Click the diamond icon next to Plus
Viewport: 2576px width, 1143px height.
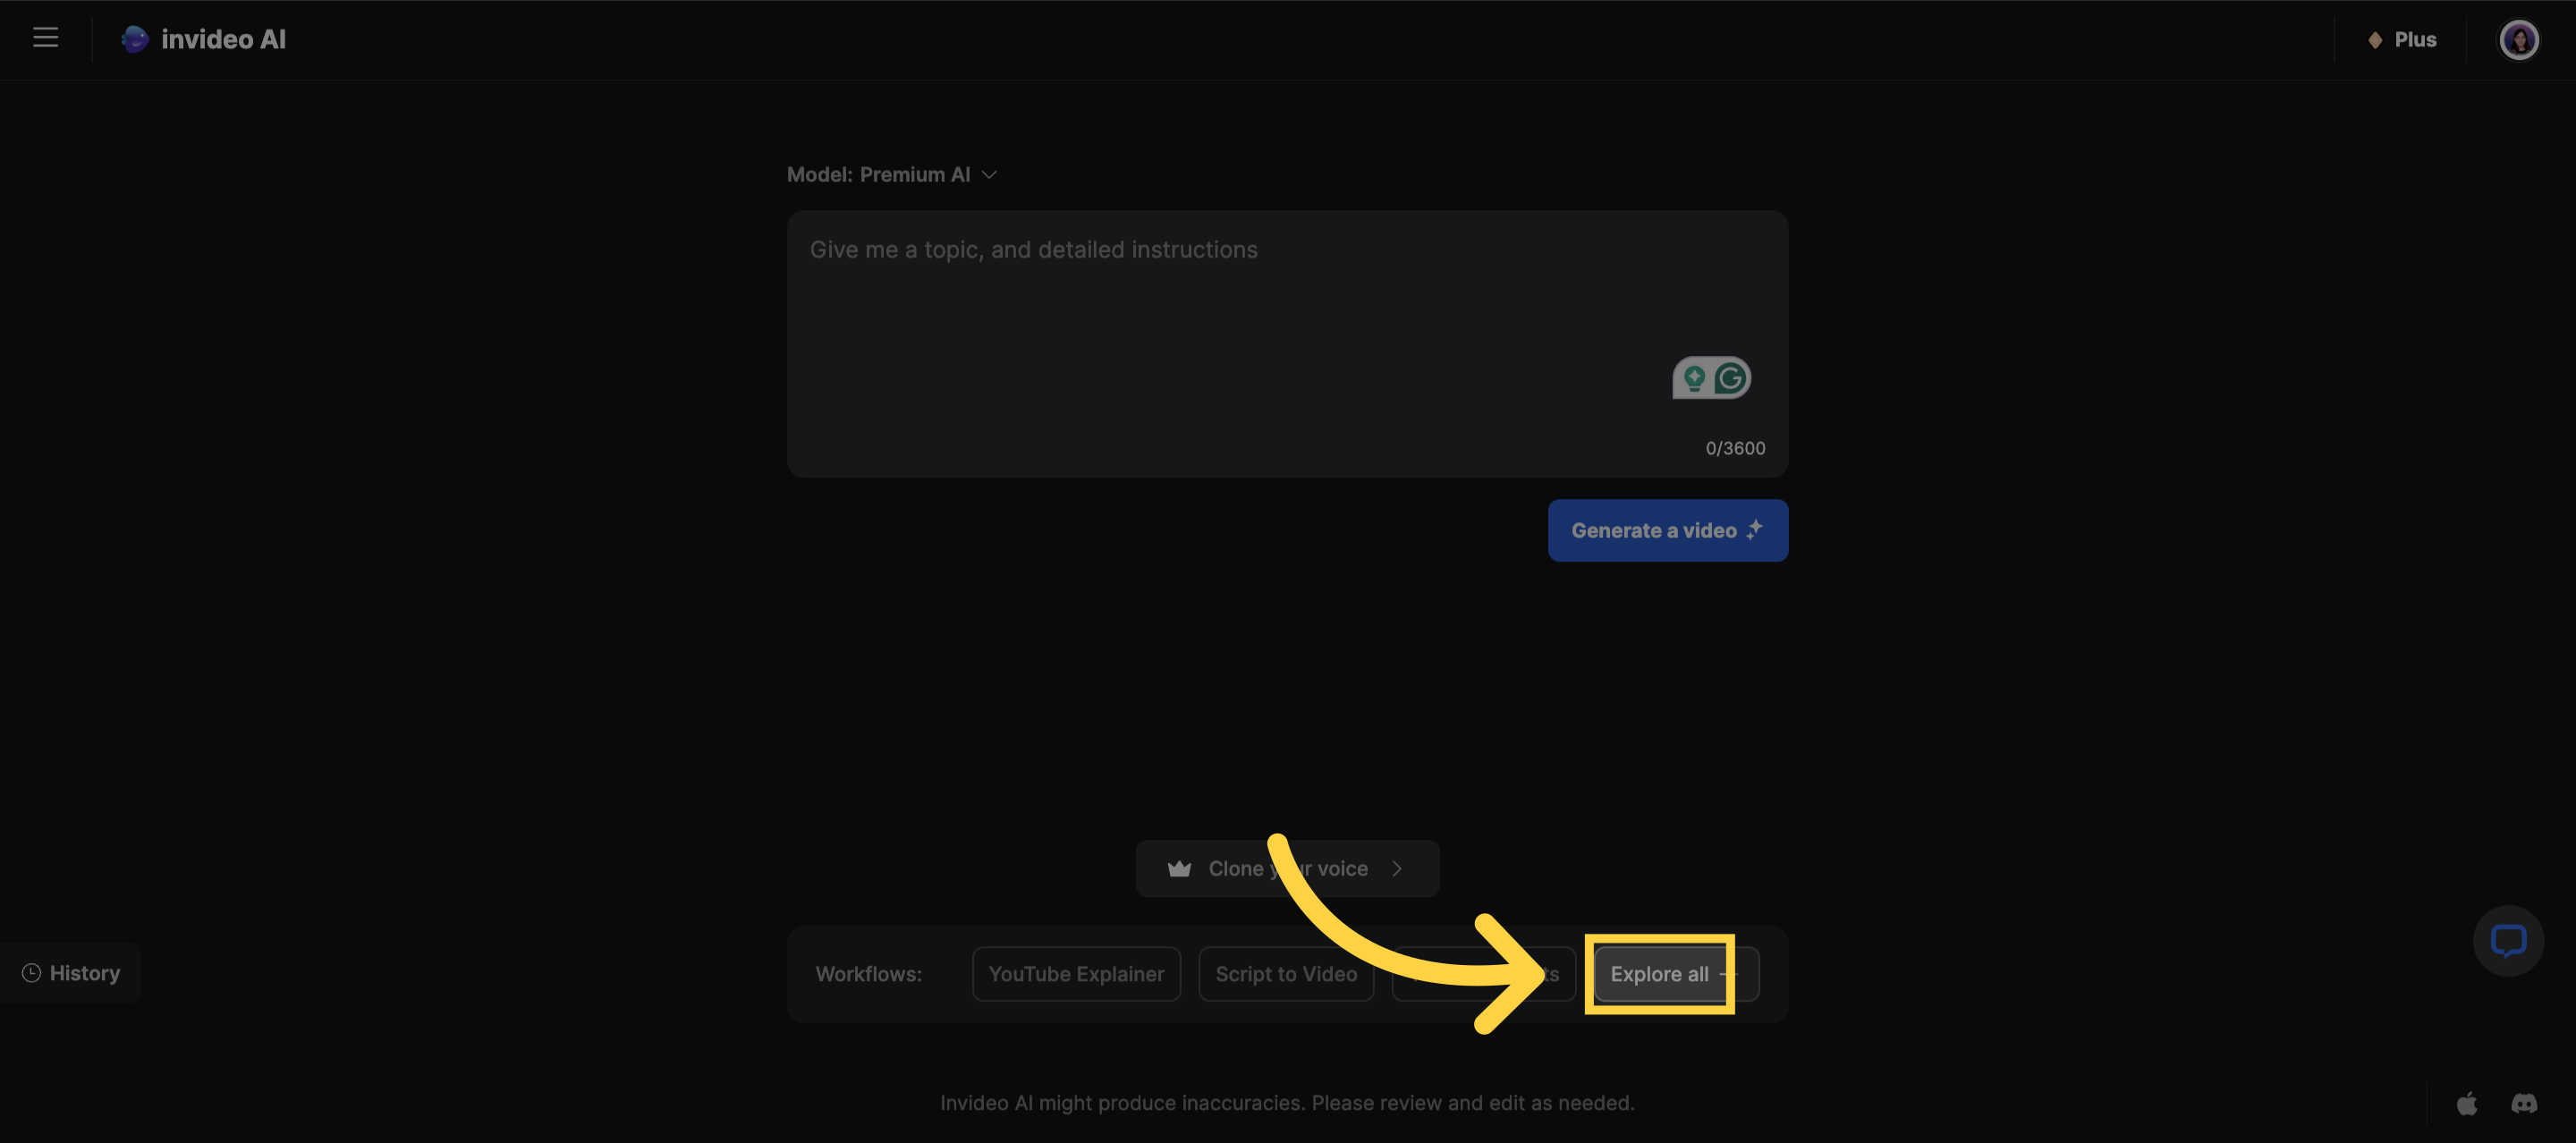[2375, 40]
